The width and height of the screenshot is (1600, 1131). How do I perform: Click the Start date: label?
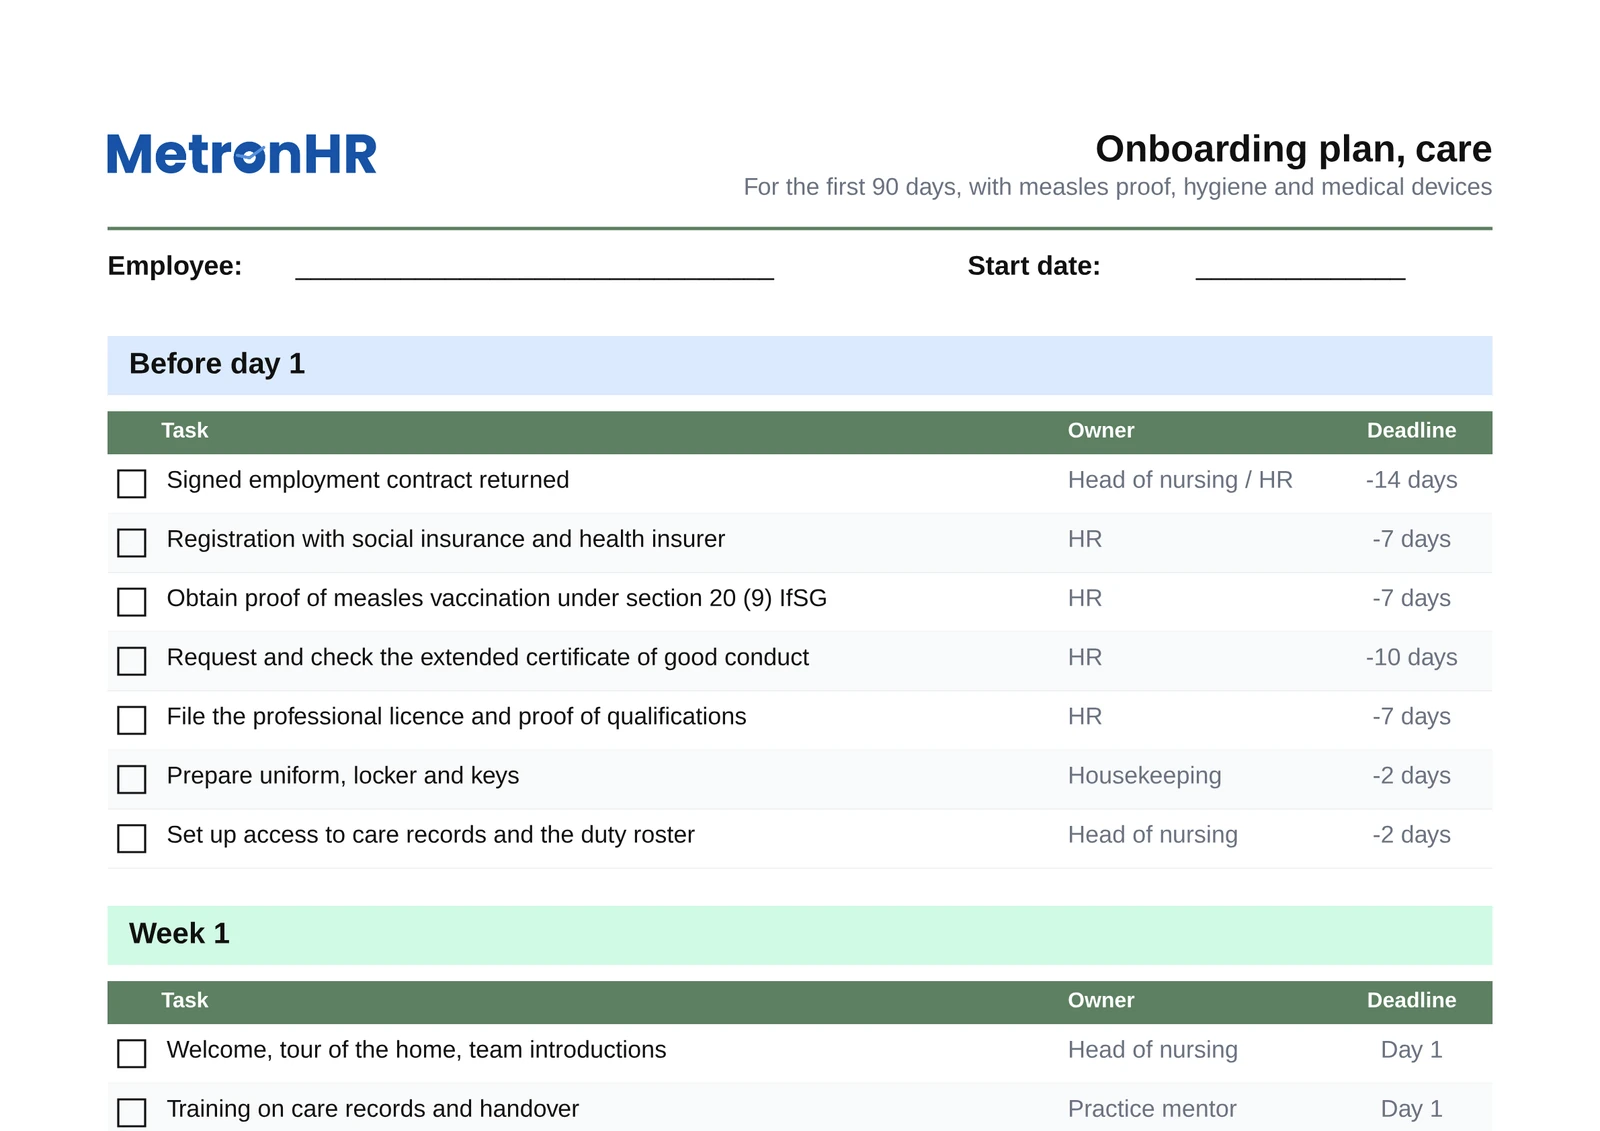tap(1033, 266)
